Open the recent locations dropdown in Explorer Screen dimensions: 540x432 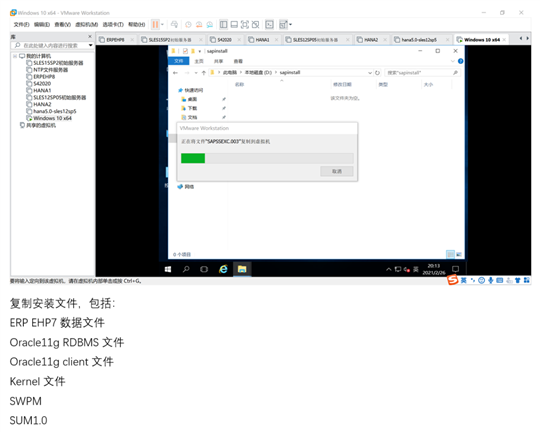coord(196,73)
